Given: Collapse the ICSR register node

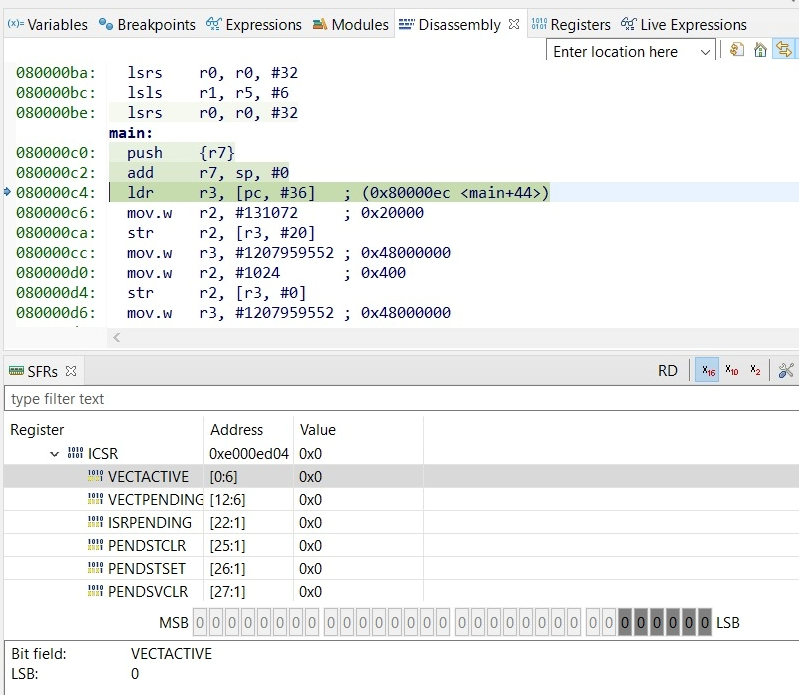Looking at the screenshot, I should [54, 453].
